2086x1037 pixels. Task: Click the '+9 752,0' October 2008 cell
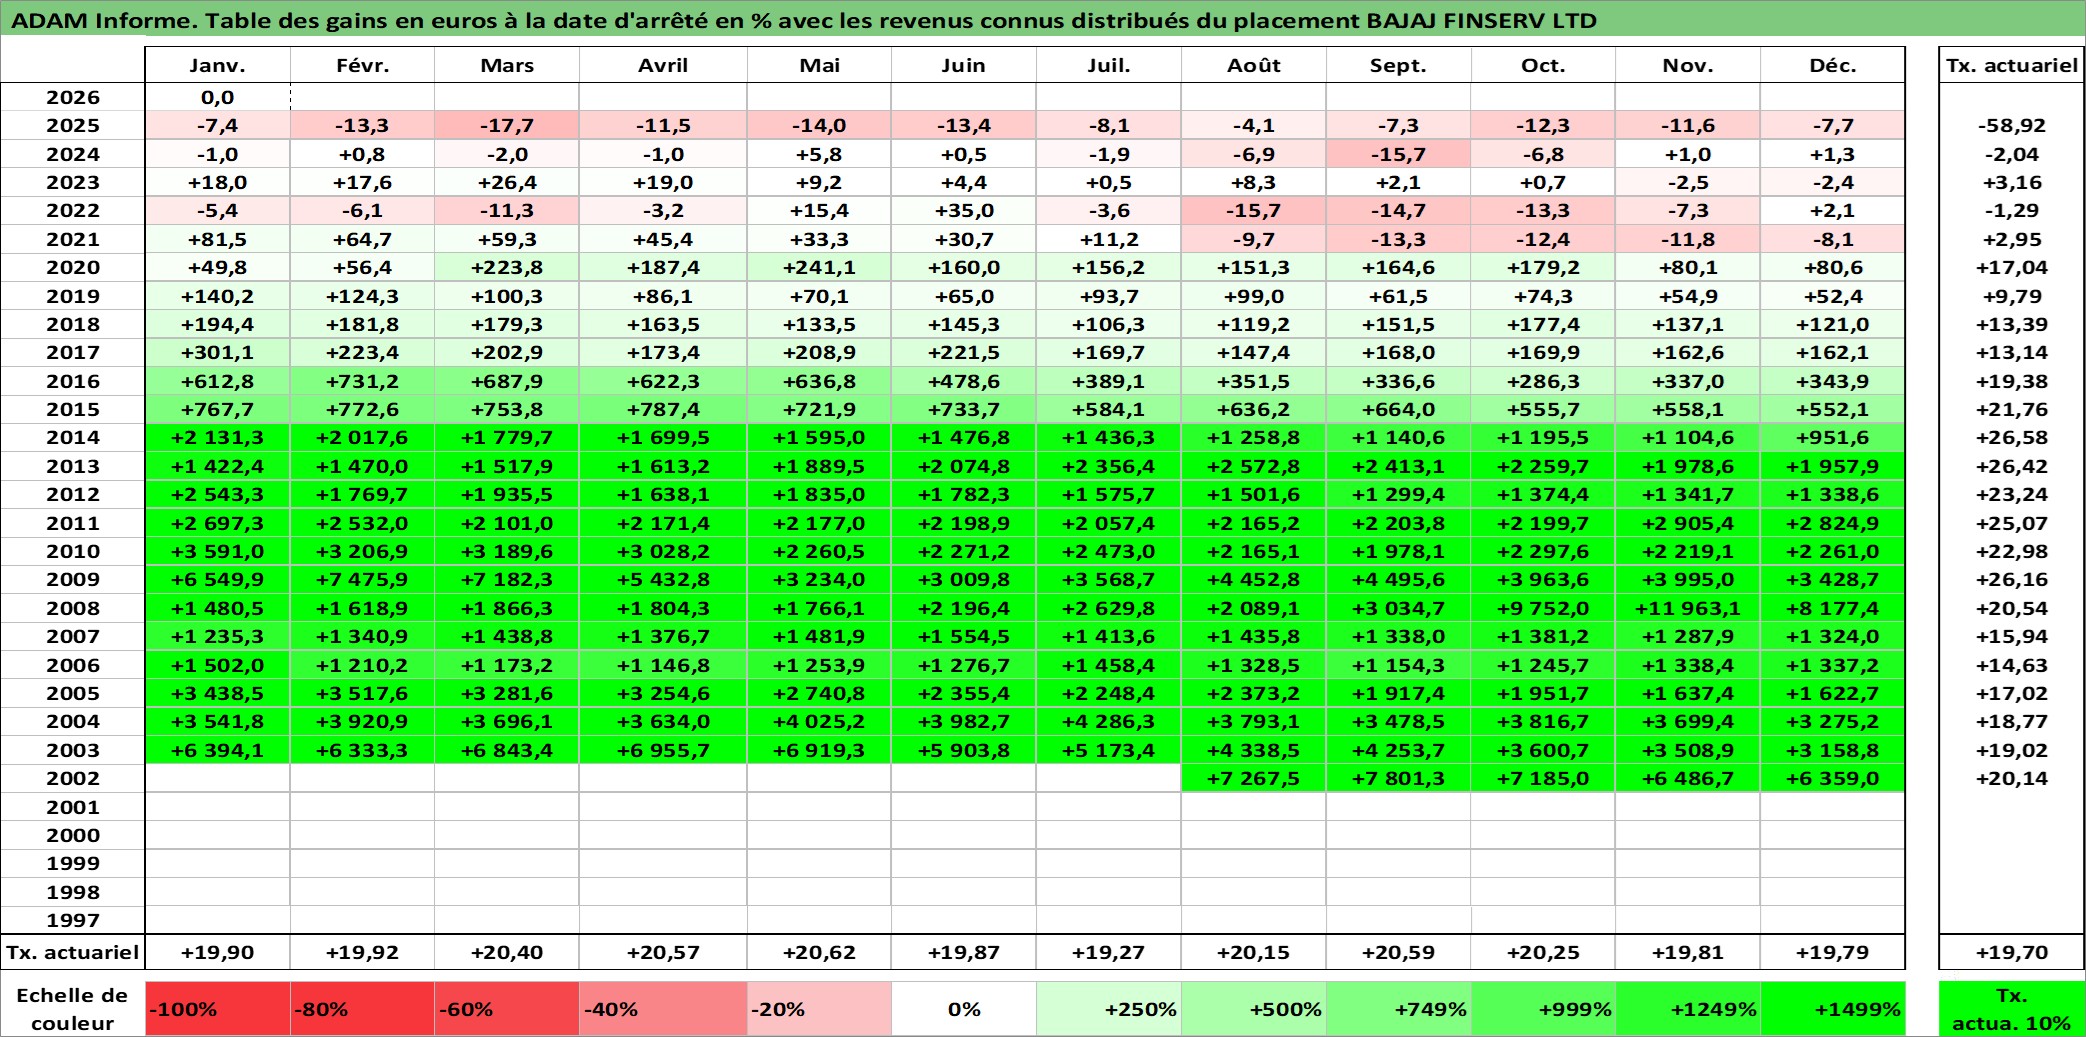click(x=1543, y=608)
